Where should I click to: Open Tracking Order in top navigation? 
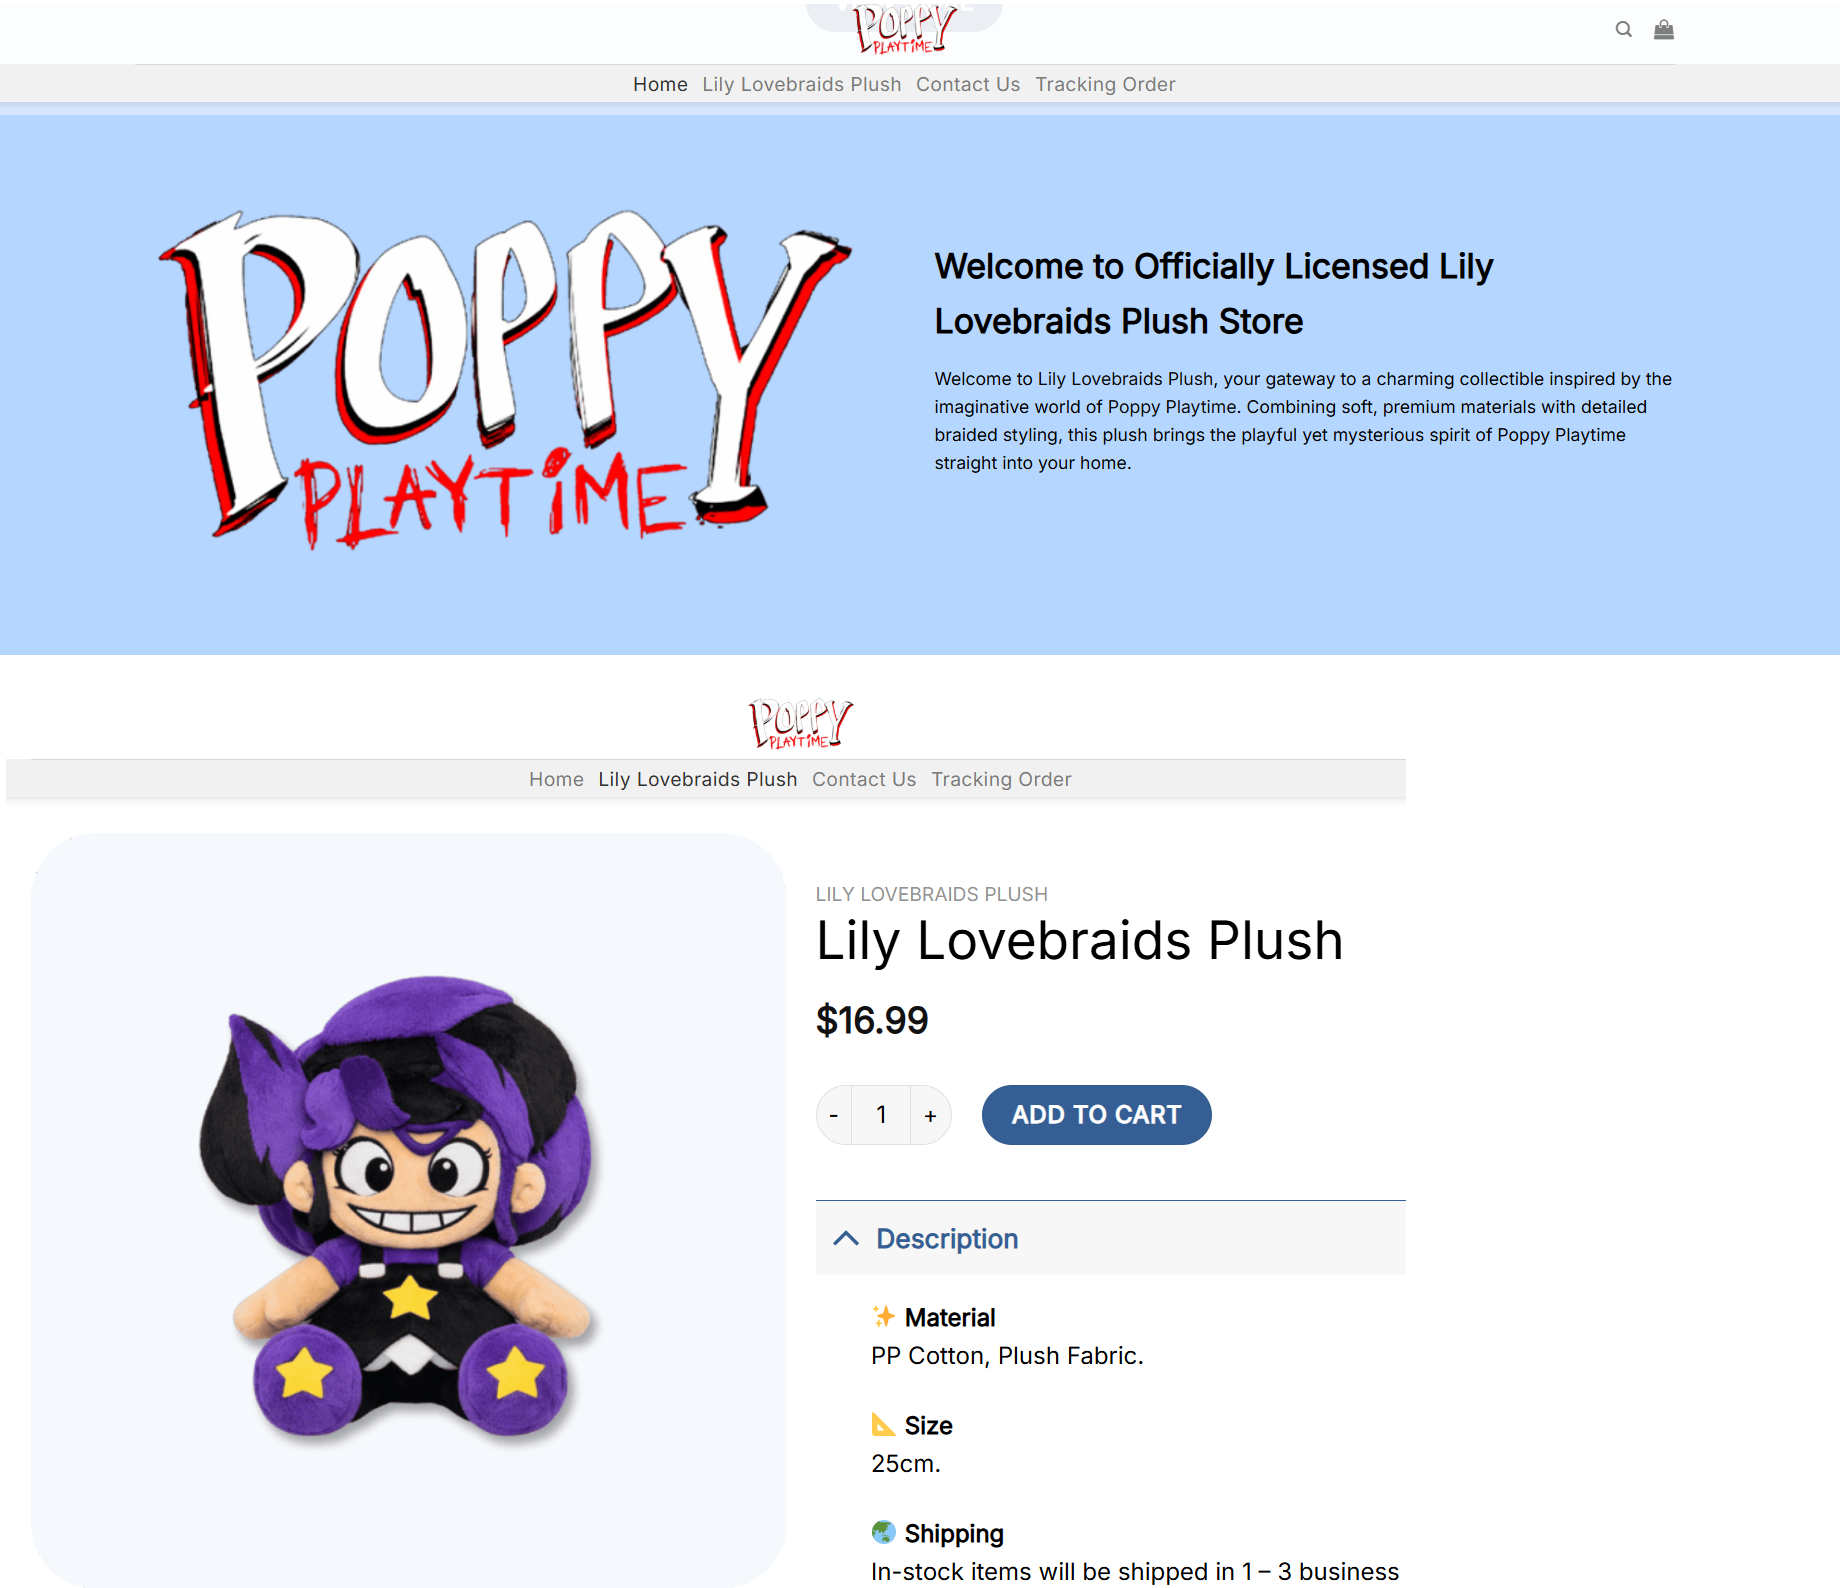click(x=1105, y=85)
